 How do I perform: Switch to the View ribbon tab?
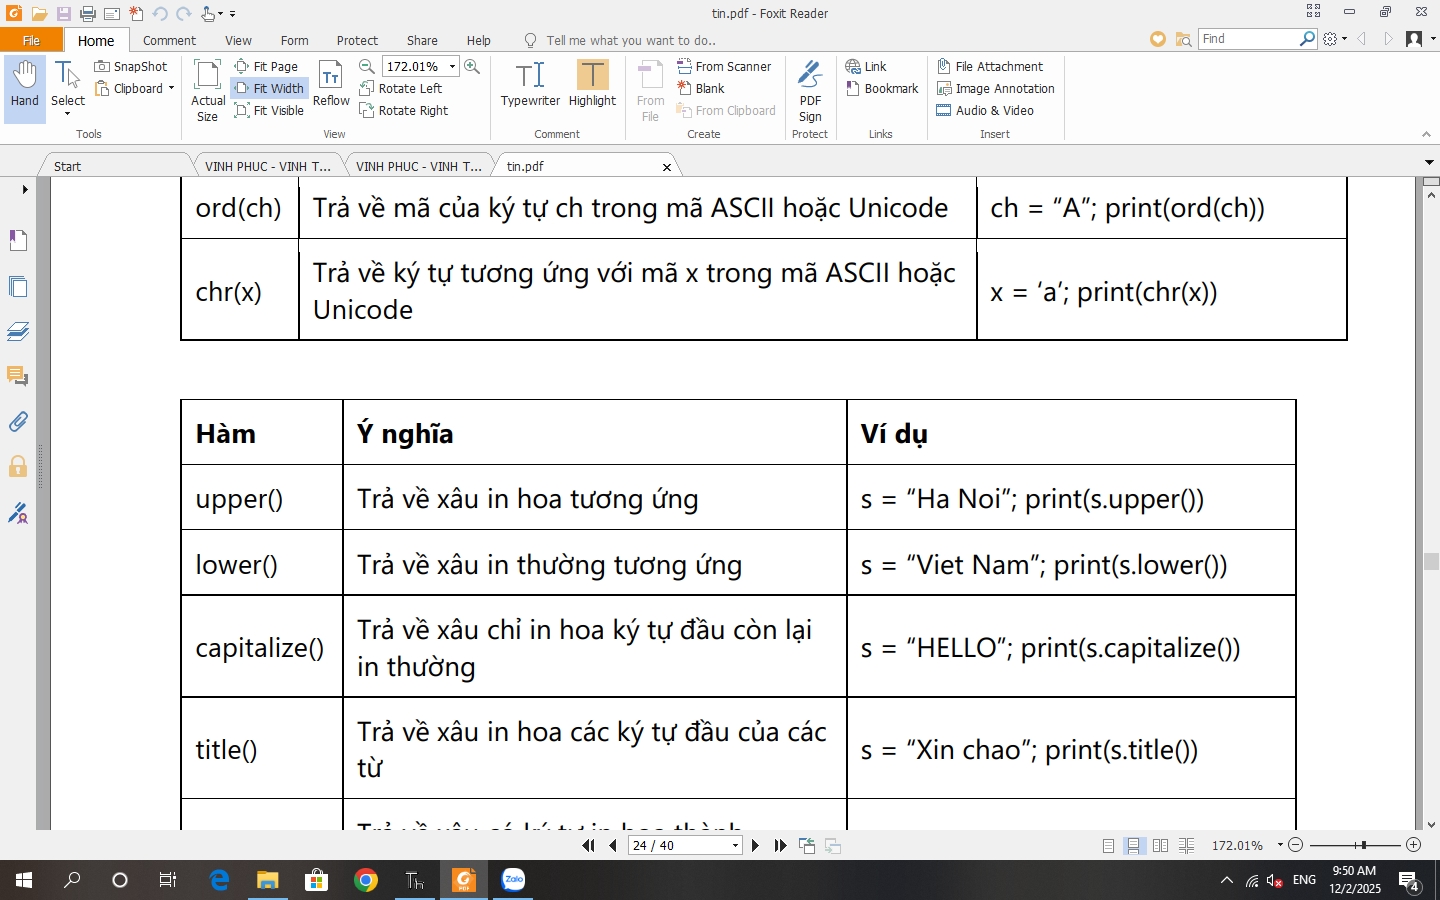pyautogui.click(x=238, y=40)
